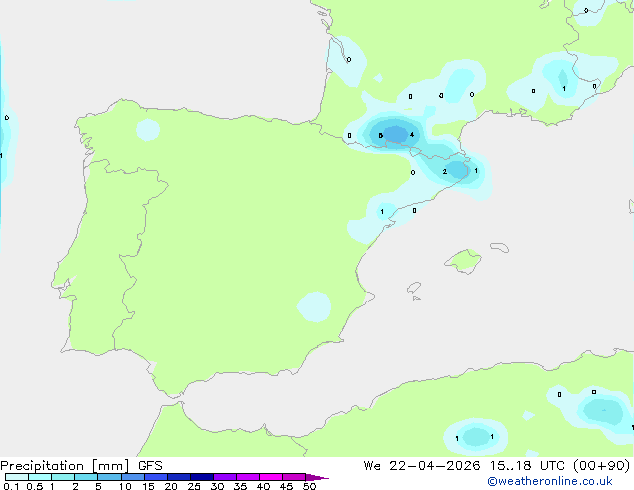Screen dimensions: 634x490
Task: Click Mallorca island on the map
Action: click(464, 261)
